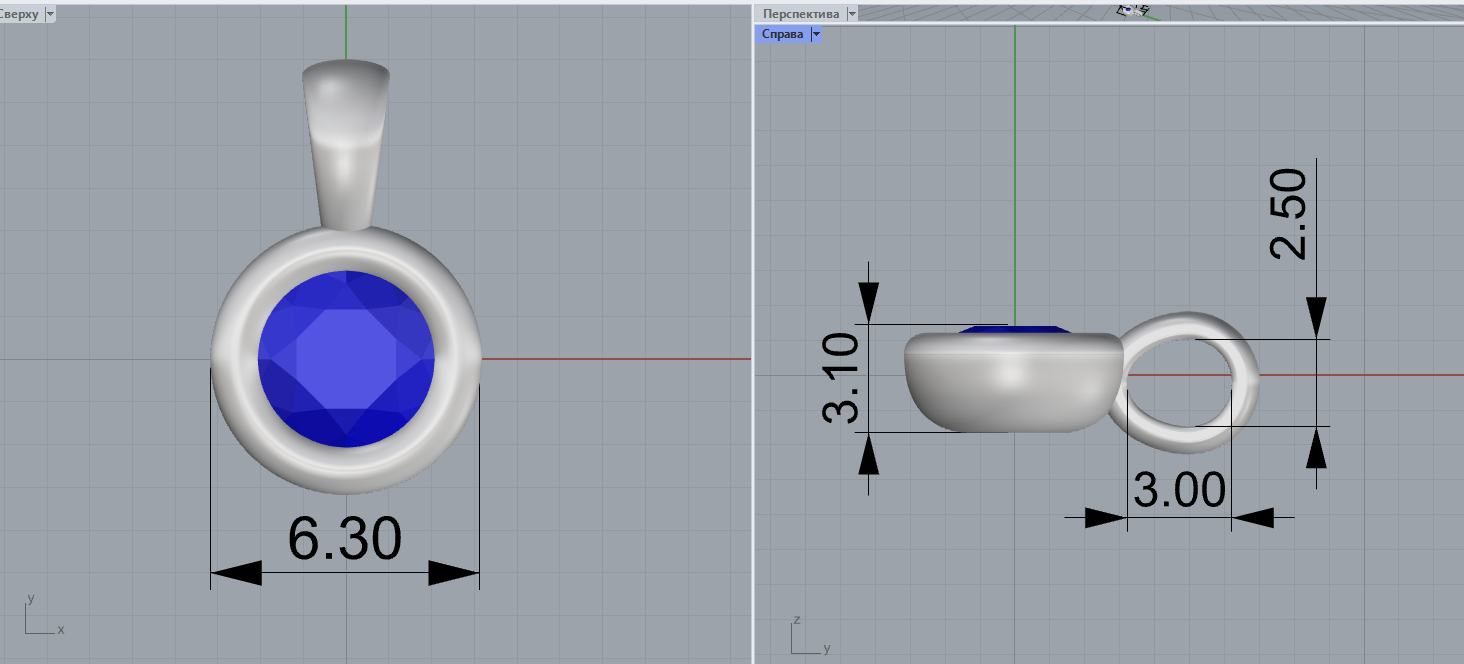Expand the Справа viewport menu arrow
This screenshot has height=664, width=1464.
click(816, 34)
